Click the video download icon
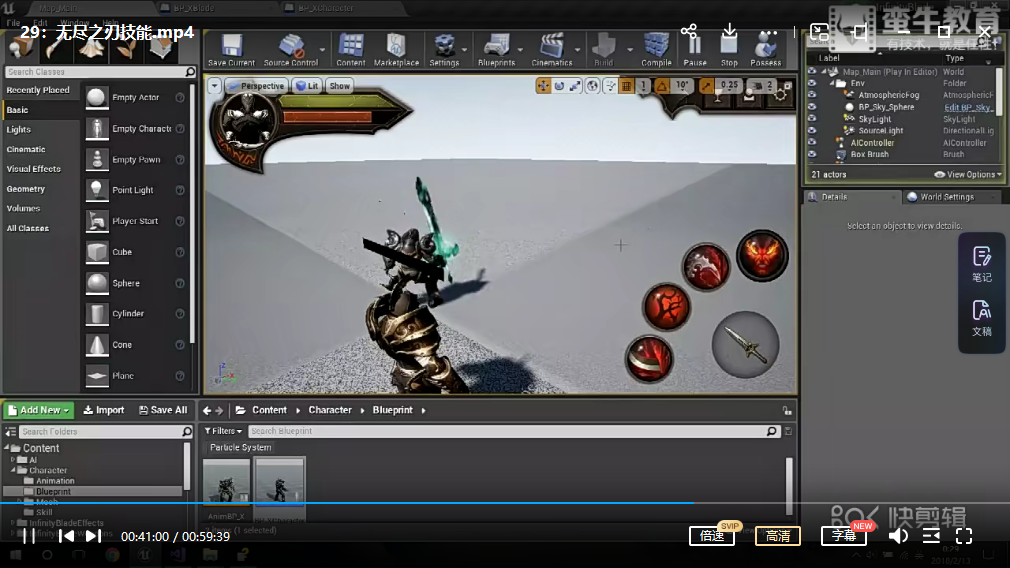1010x568 pixels. (729, 31)
